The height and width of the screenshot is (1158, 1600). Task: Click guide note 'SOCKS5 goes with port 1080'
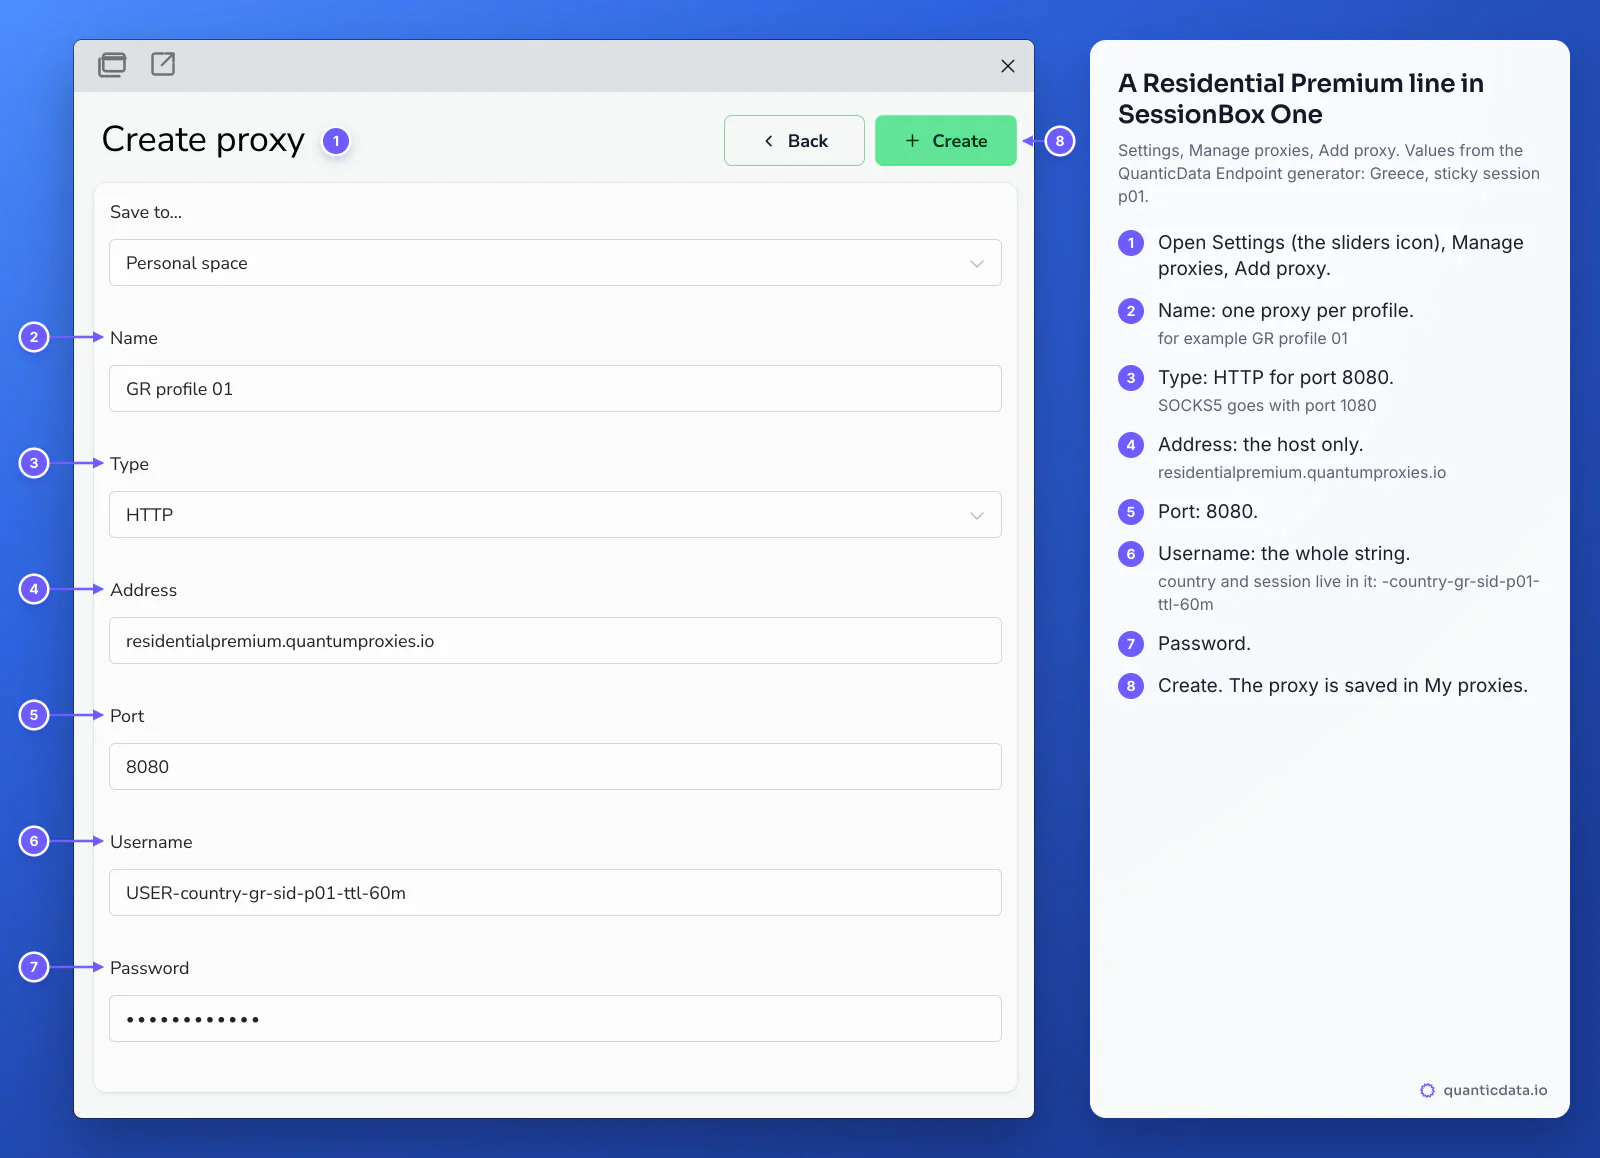coord(1267,405)
